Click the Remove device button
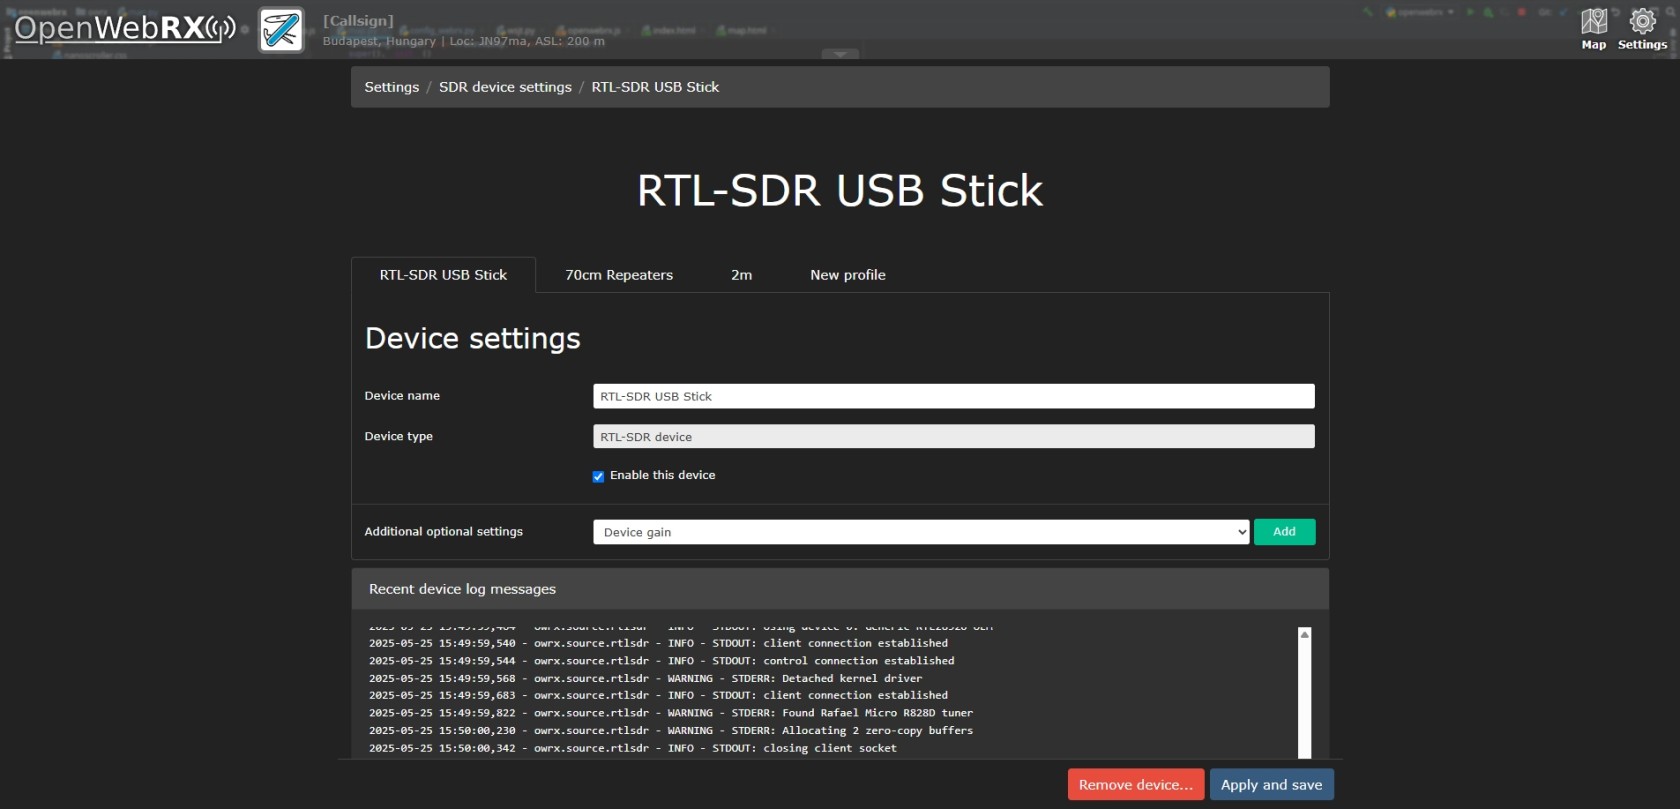The height and width of the screenshot is (809, 1680). 1135,785
